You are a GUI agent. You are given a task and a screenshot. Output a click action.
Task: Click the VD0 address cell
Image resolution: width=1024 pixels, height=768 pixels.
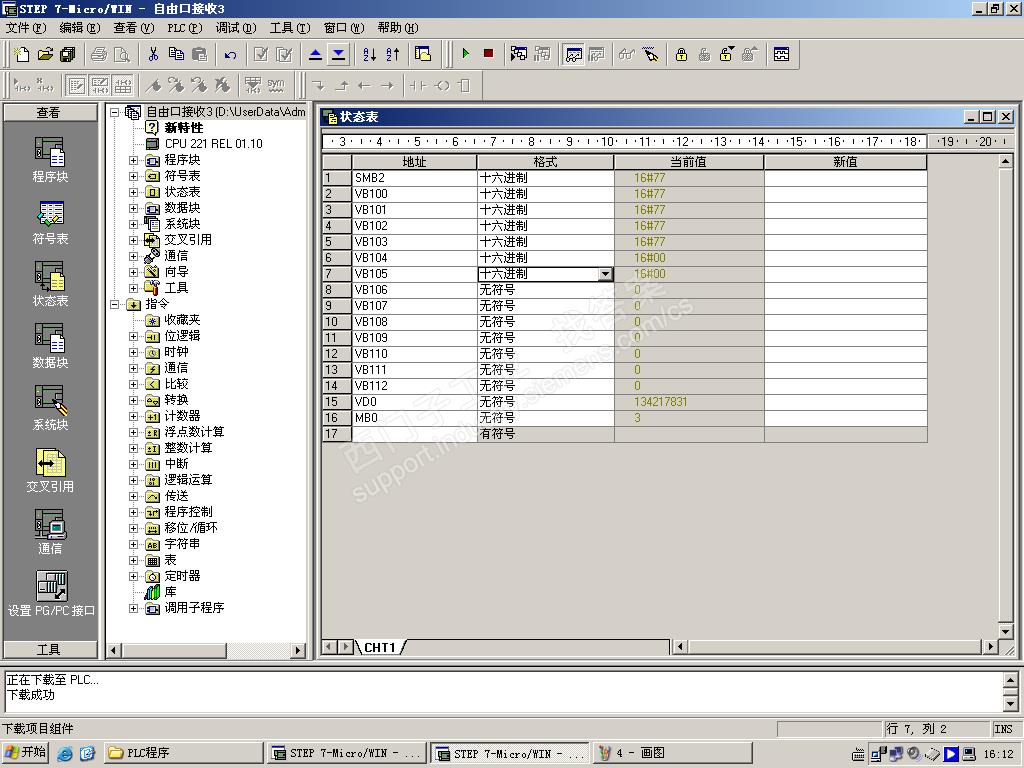click(415, 402)
